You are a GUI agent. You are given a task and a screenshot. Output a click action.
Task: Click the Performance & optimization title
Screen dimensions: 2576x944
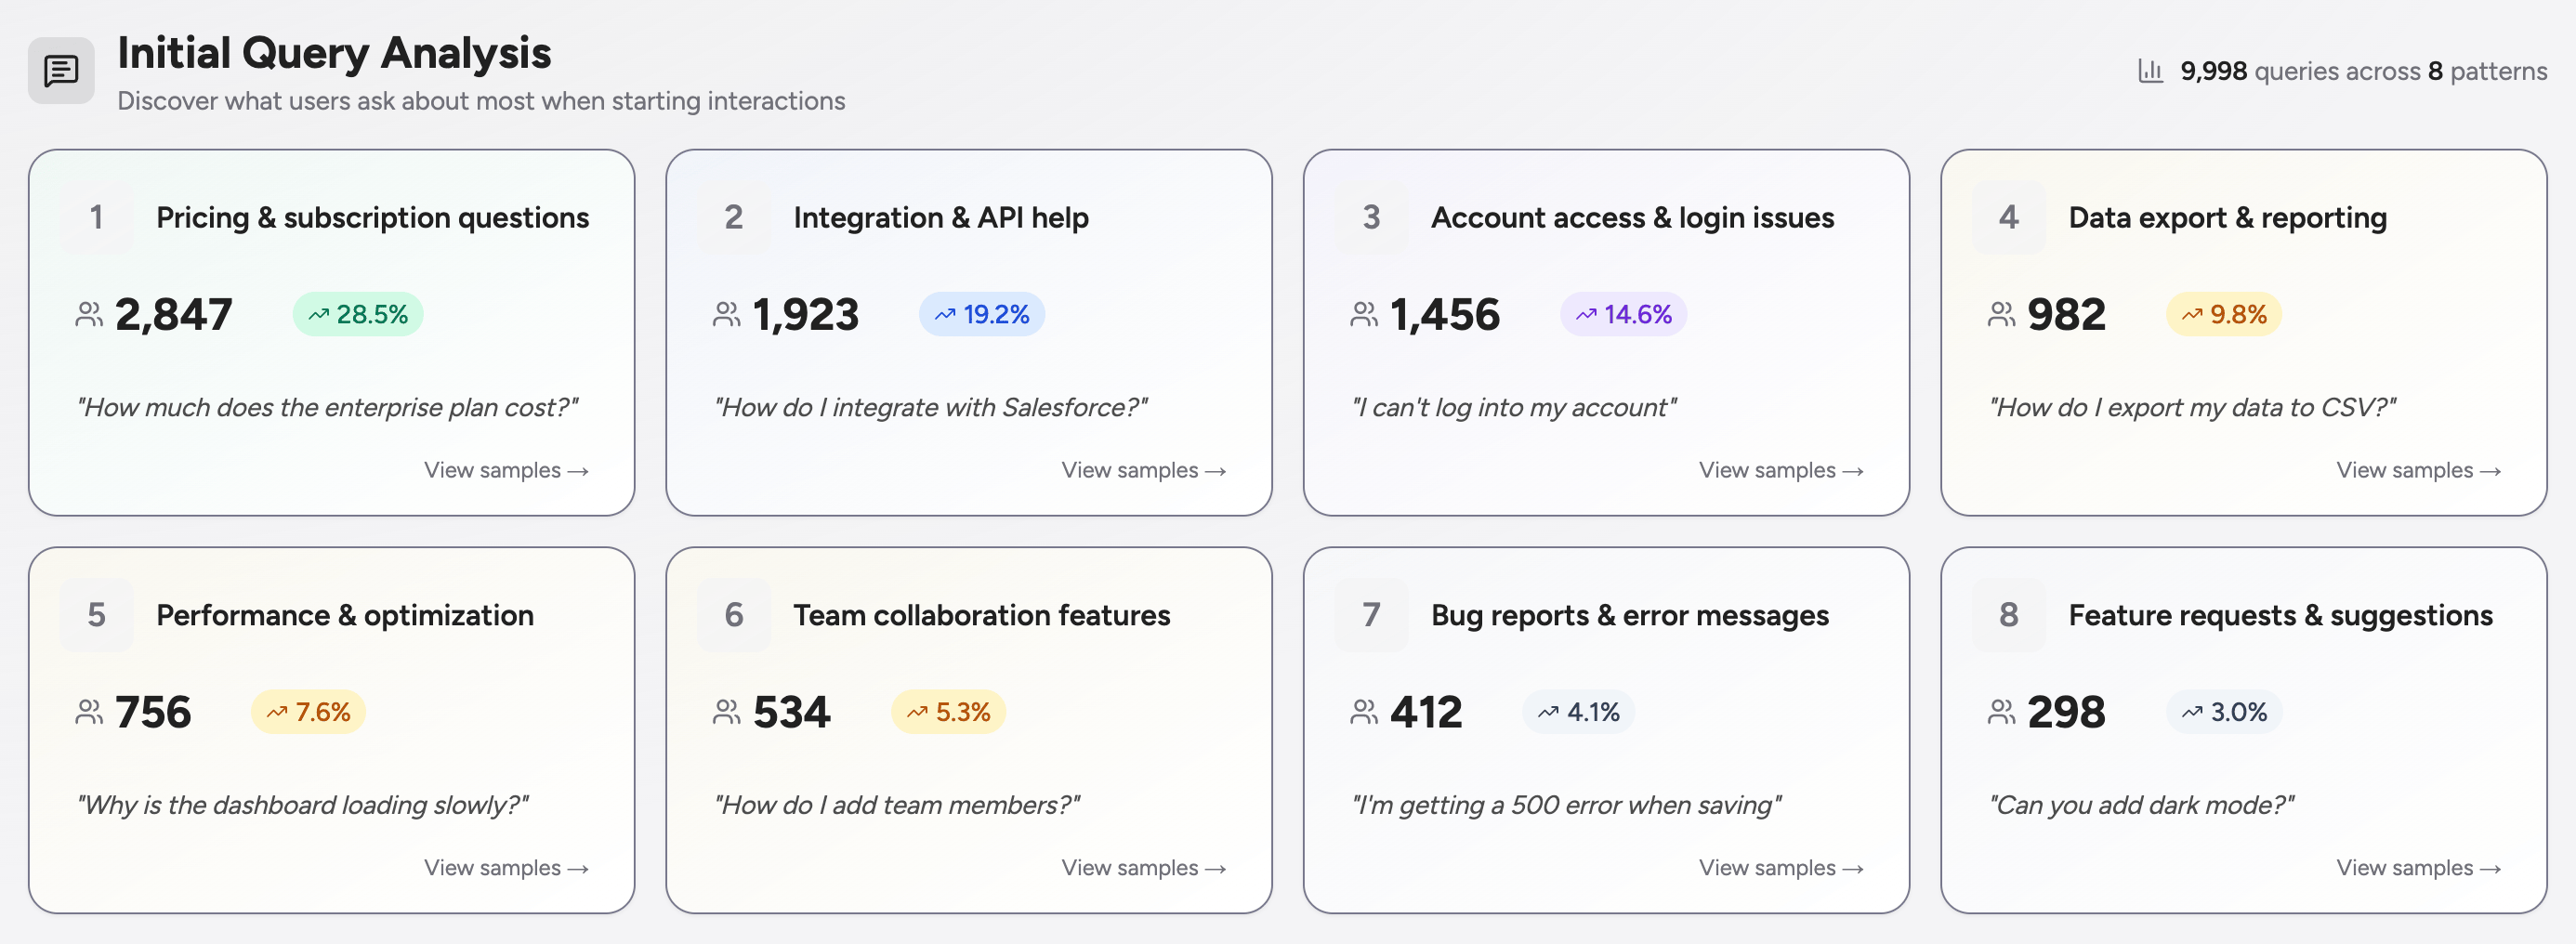pos(345,615)
